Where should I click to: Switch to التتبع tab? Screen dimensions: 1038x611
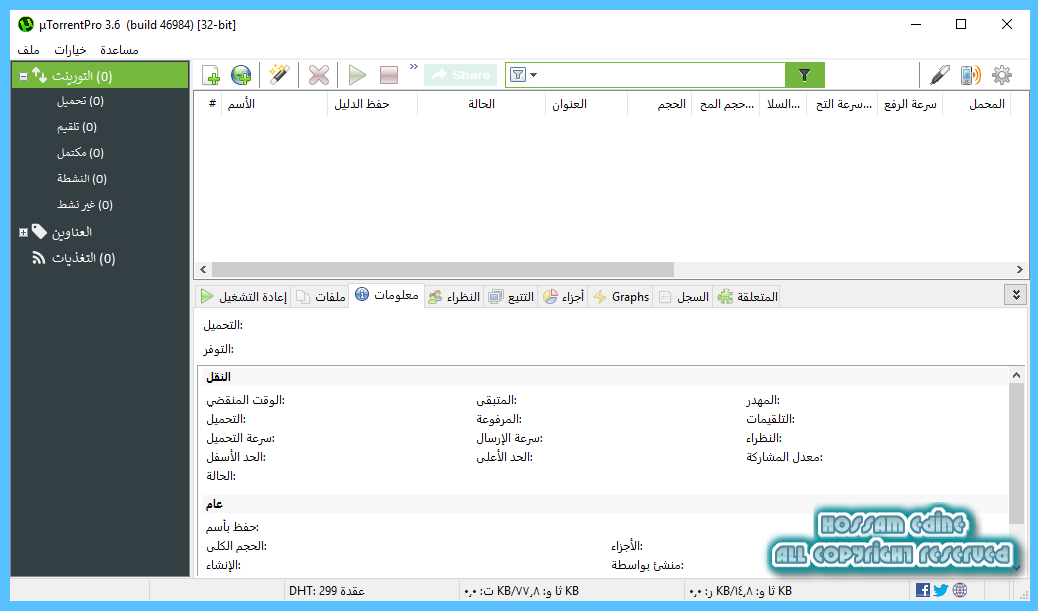(x=511, y=297)
